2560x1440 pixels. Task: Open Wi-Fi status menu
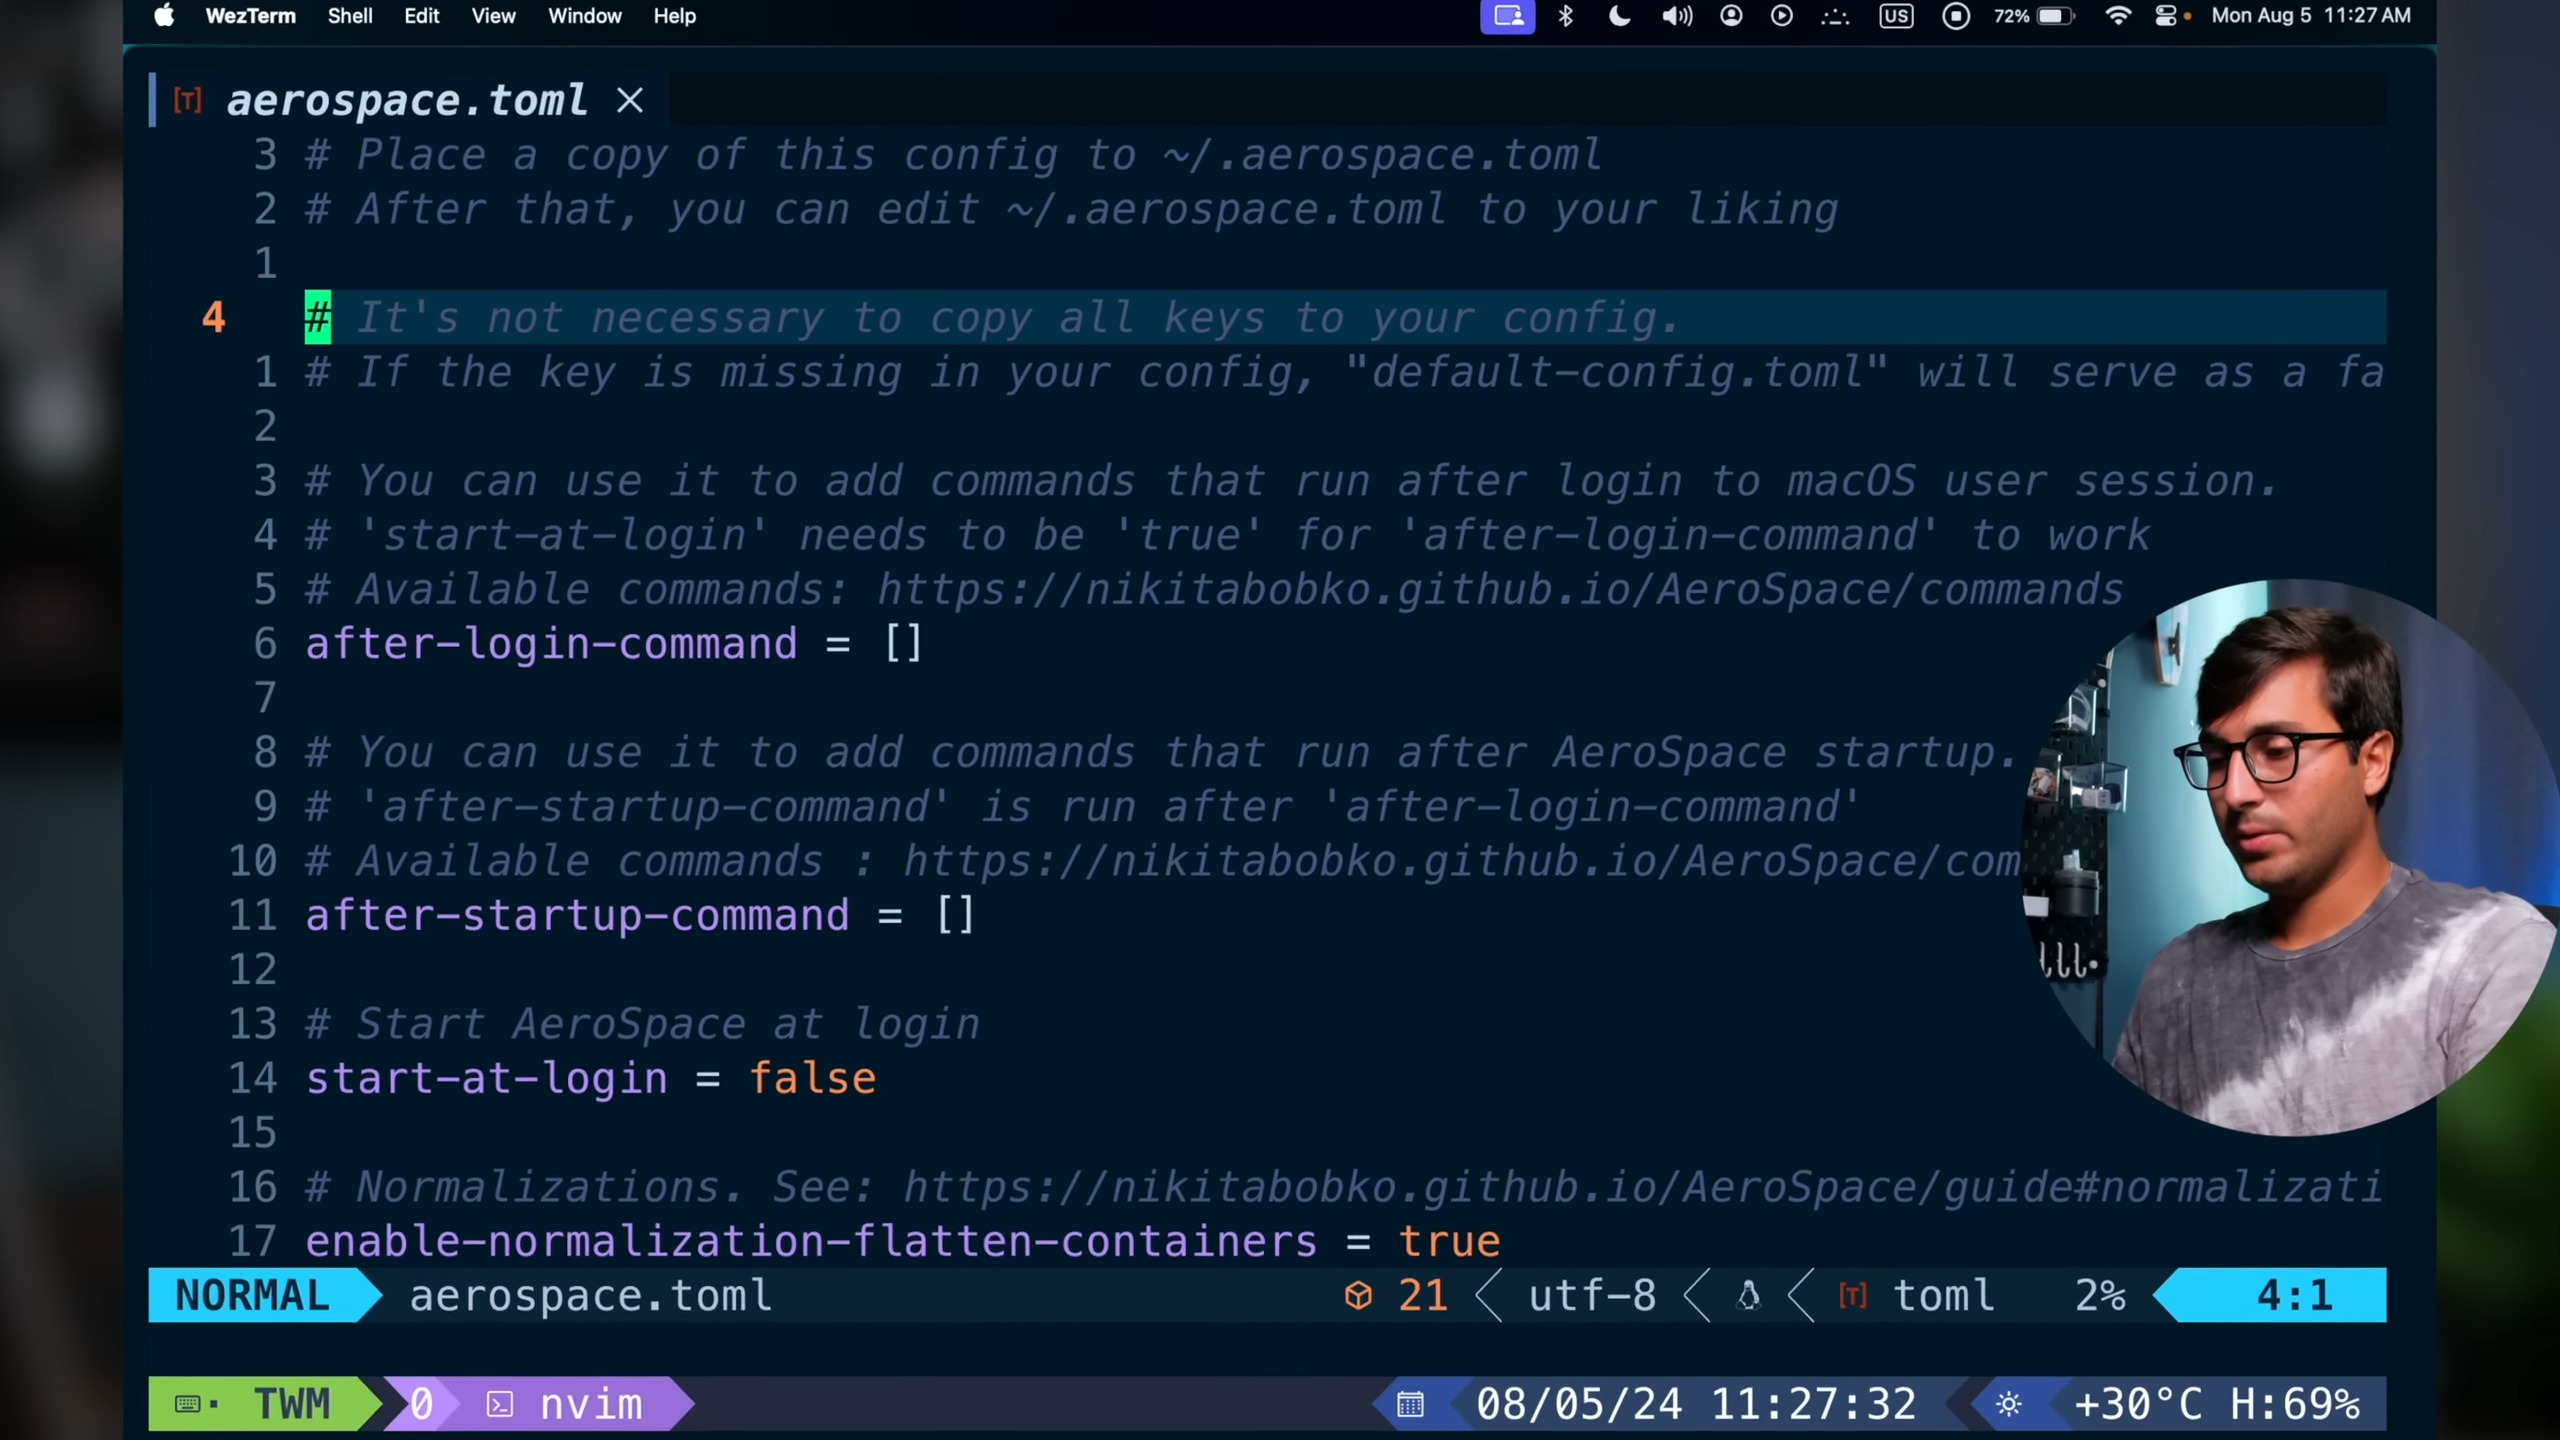click(2117, 16)
